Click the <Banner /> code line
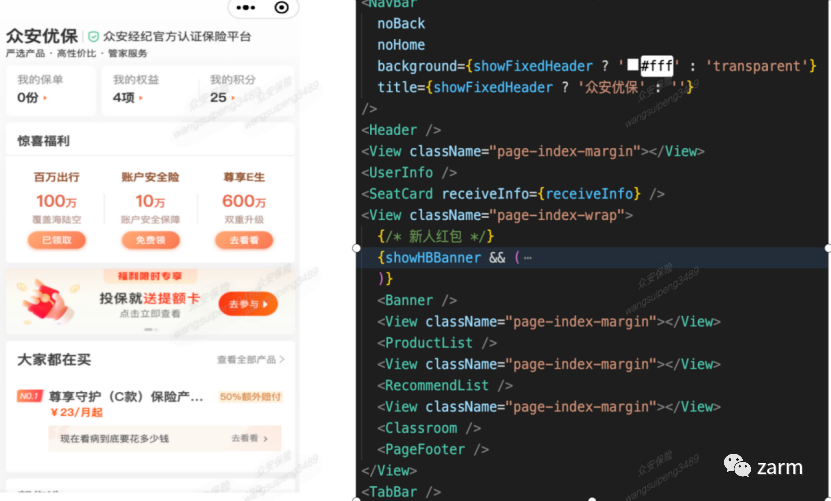This screenshot has height=501, width=831. tap(417, 300)
